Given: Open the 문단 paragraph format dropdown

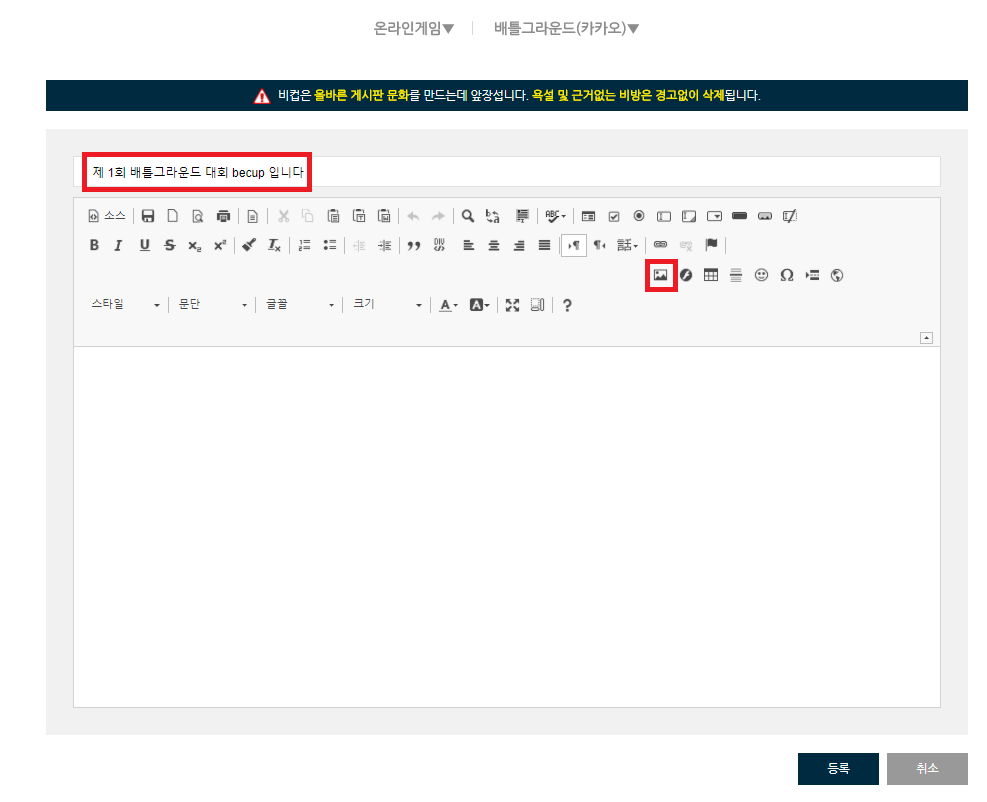Looking at the screenshot, I should pyautogui.click(x=212, y=305).
